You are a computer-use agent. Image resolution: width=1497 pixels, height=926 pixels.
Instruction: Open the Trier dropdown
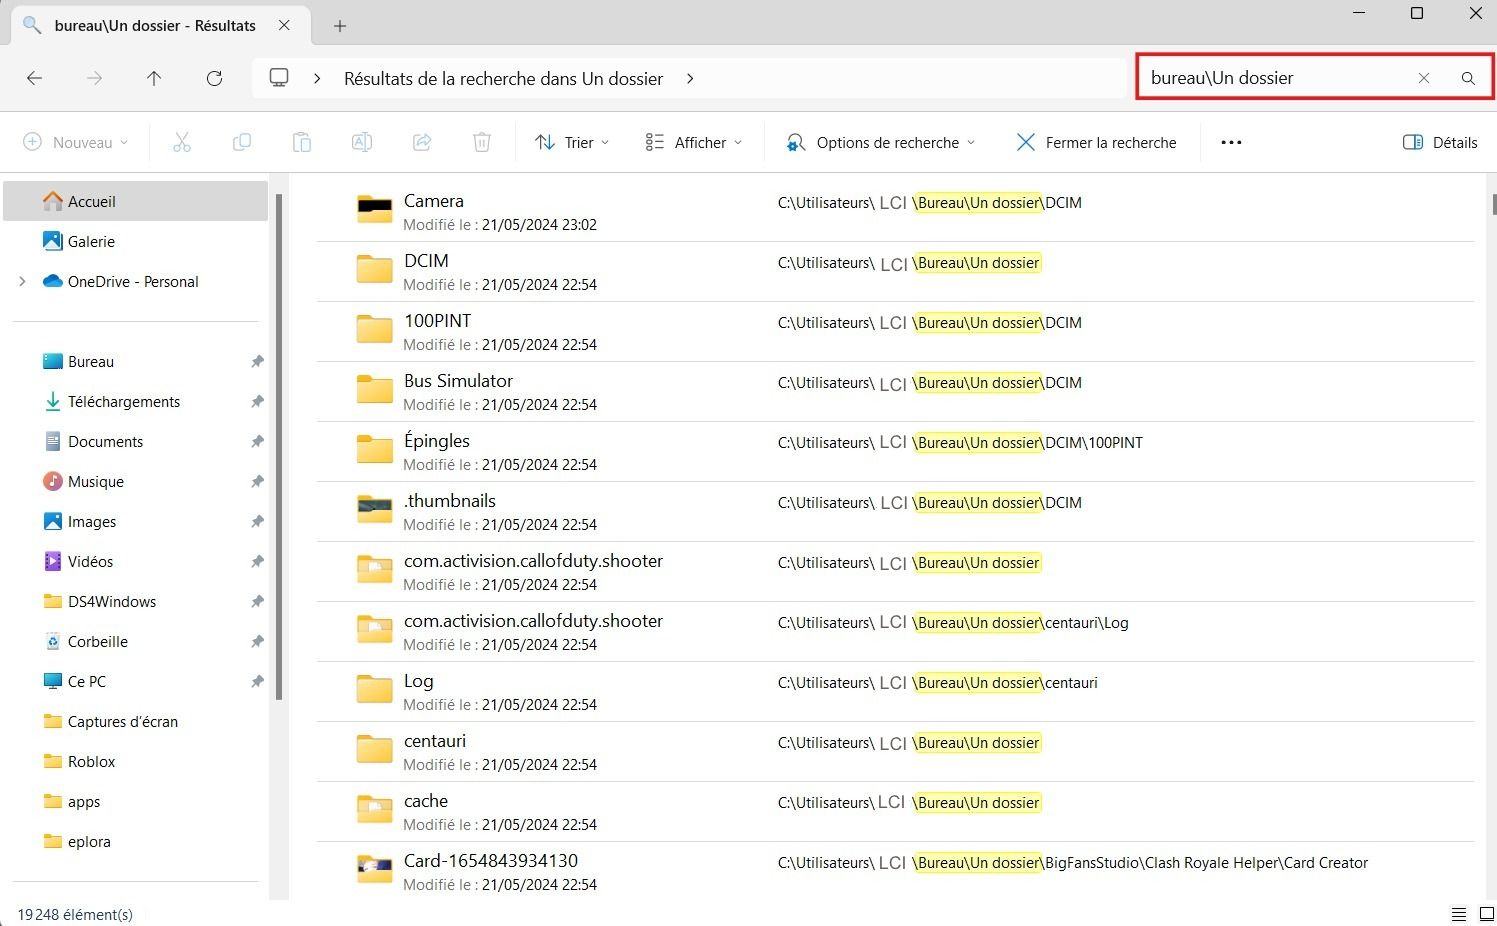(572, 142)
